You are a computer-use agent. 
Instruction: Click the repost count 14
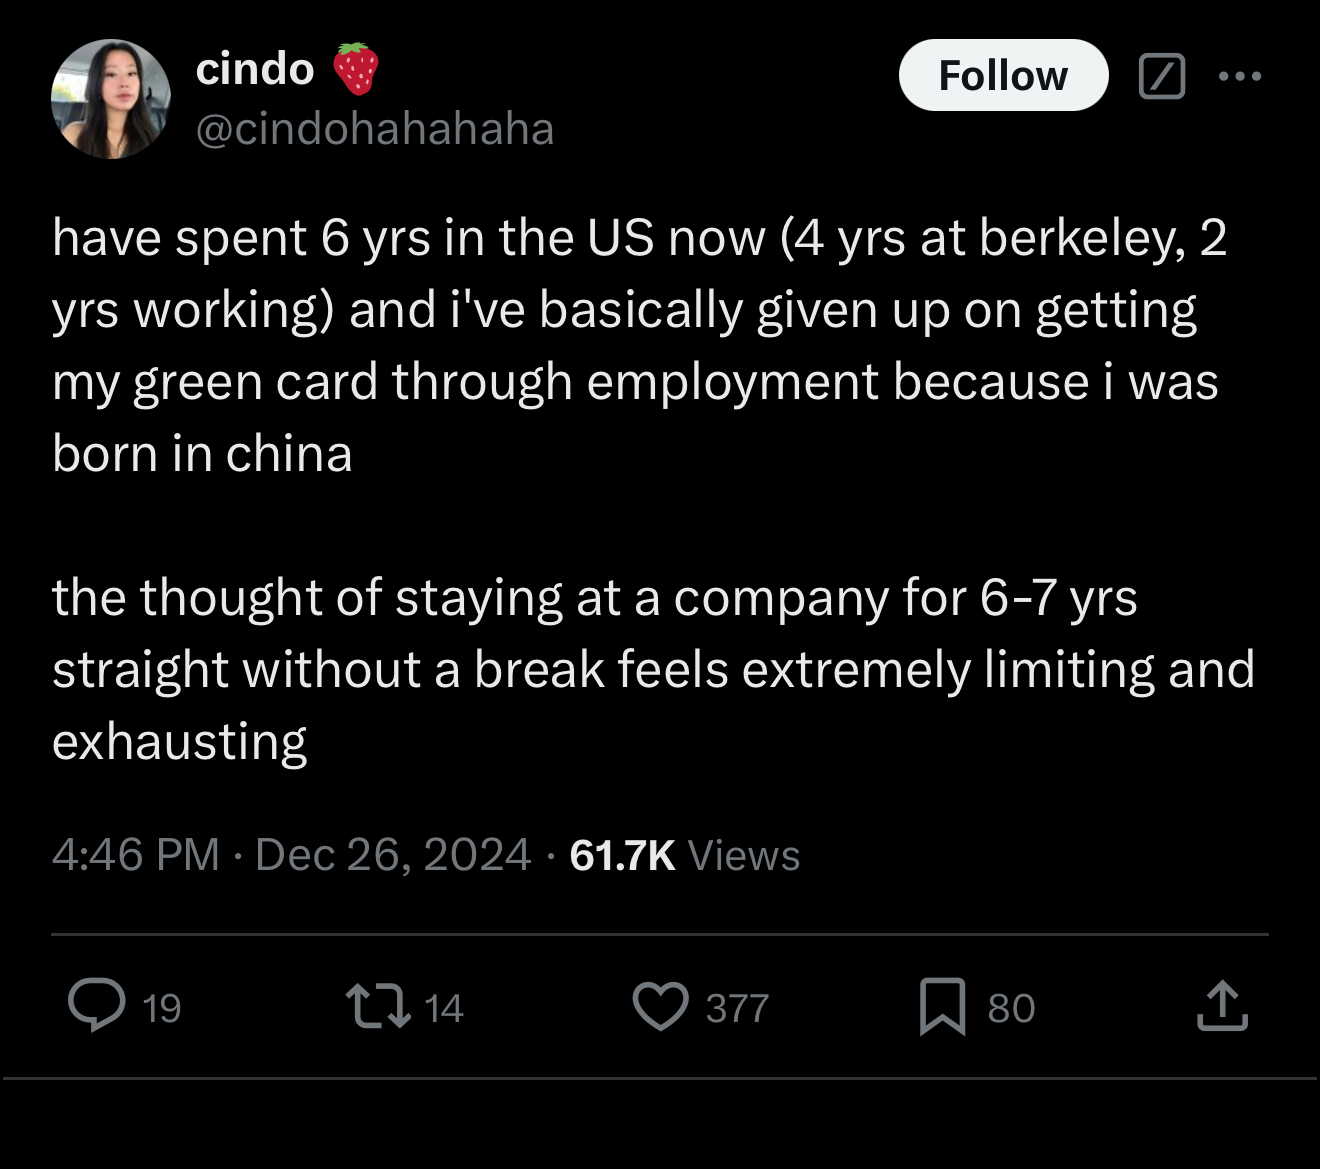443,1008
